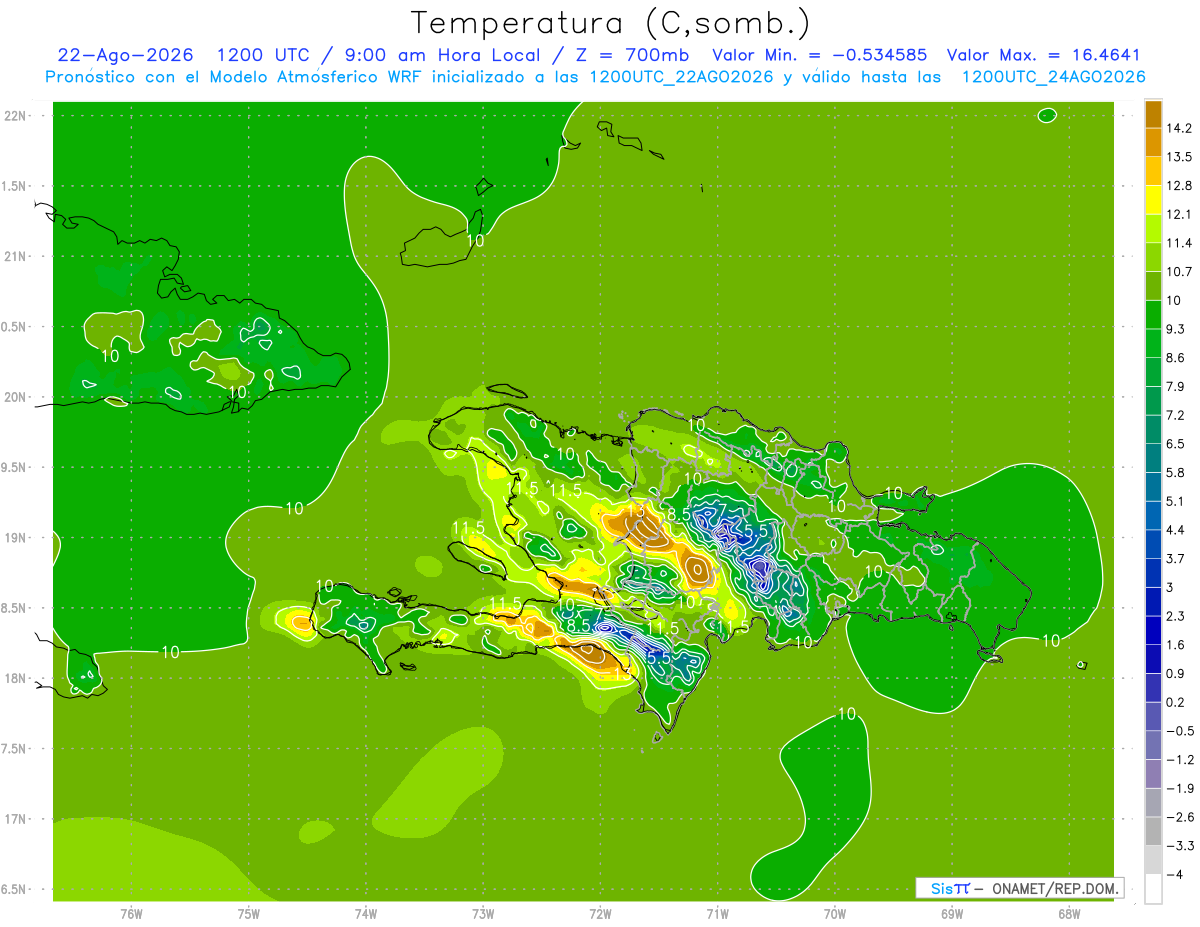Screen dimensions: 1200x927
Task: Click the '69W' longitude tick label
Action: [952, 913]
